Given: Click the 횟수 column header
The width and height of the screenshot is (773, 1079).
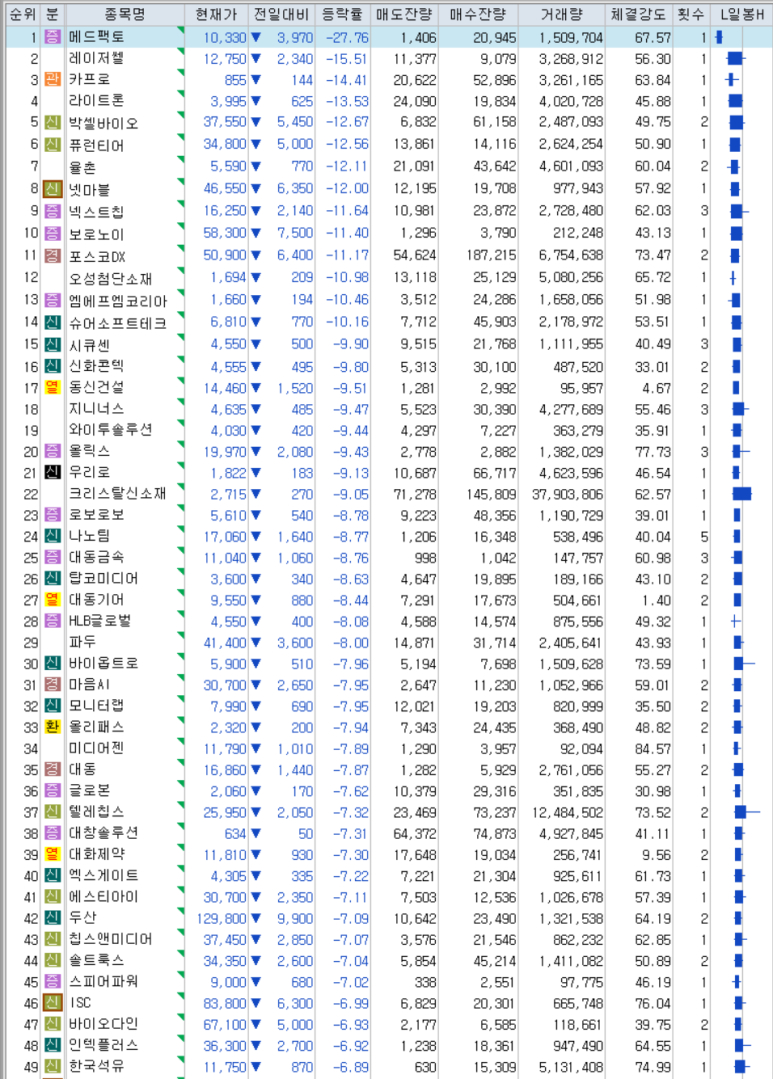Looking at the screenshot, I should [x=691, y=14].
